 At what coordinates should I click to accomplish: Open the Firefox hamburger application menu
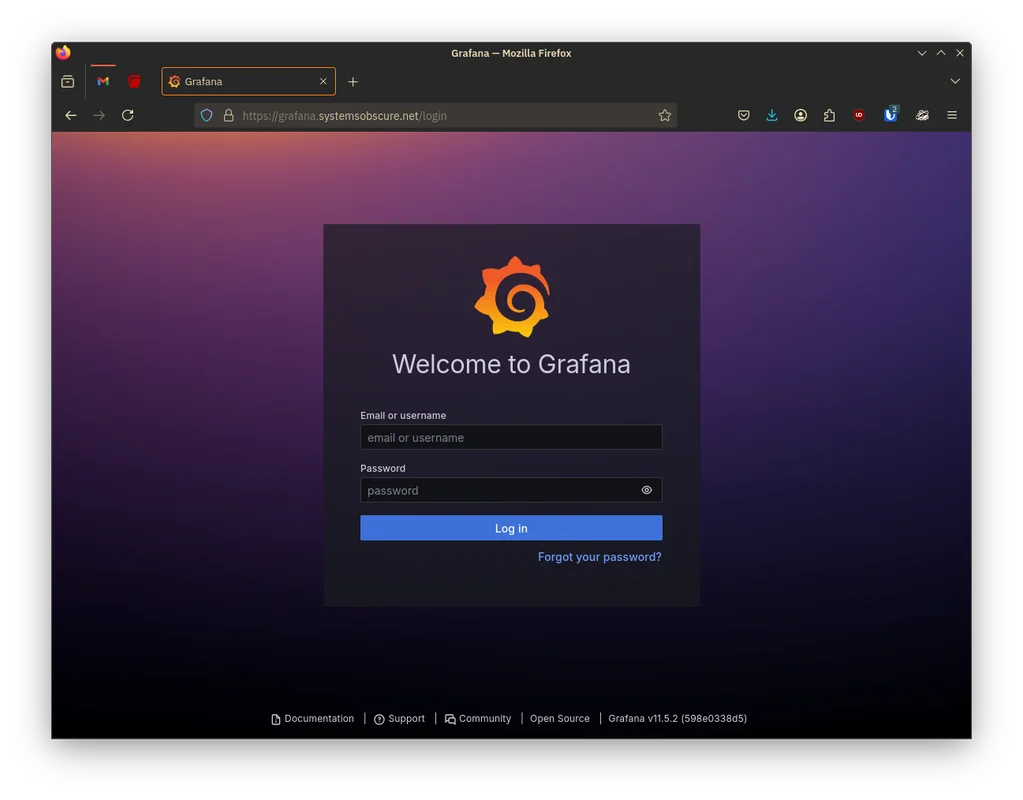(952, 116)
